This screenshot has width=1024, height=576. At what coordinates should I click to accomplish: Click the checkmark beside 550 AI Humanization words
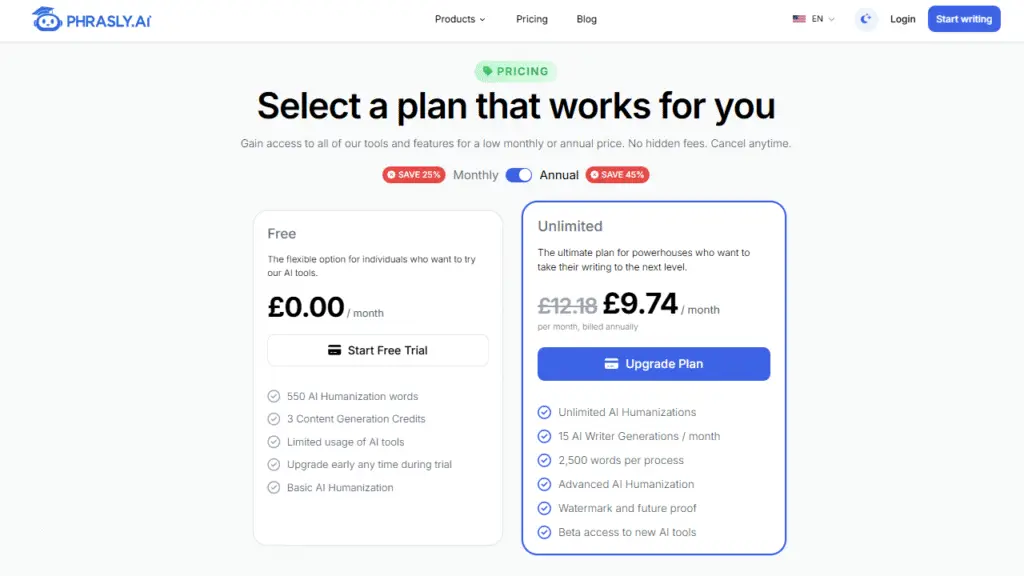click(274, 396)
